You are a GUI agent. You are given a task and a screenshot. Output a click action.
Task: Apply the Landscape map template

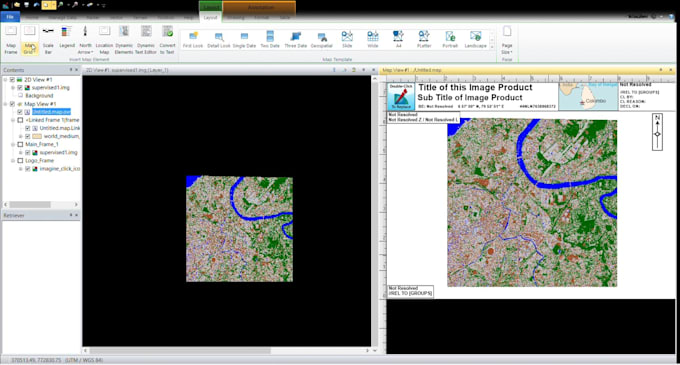476,39
